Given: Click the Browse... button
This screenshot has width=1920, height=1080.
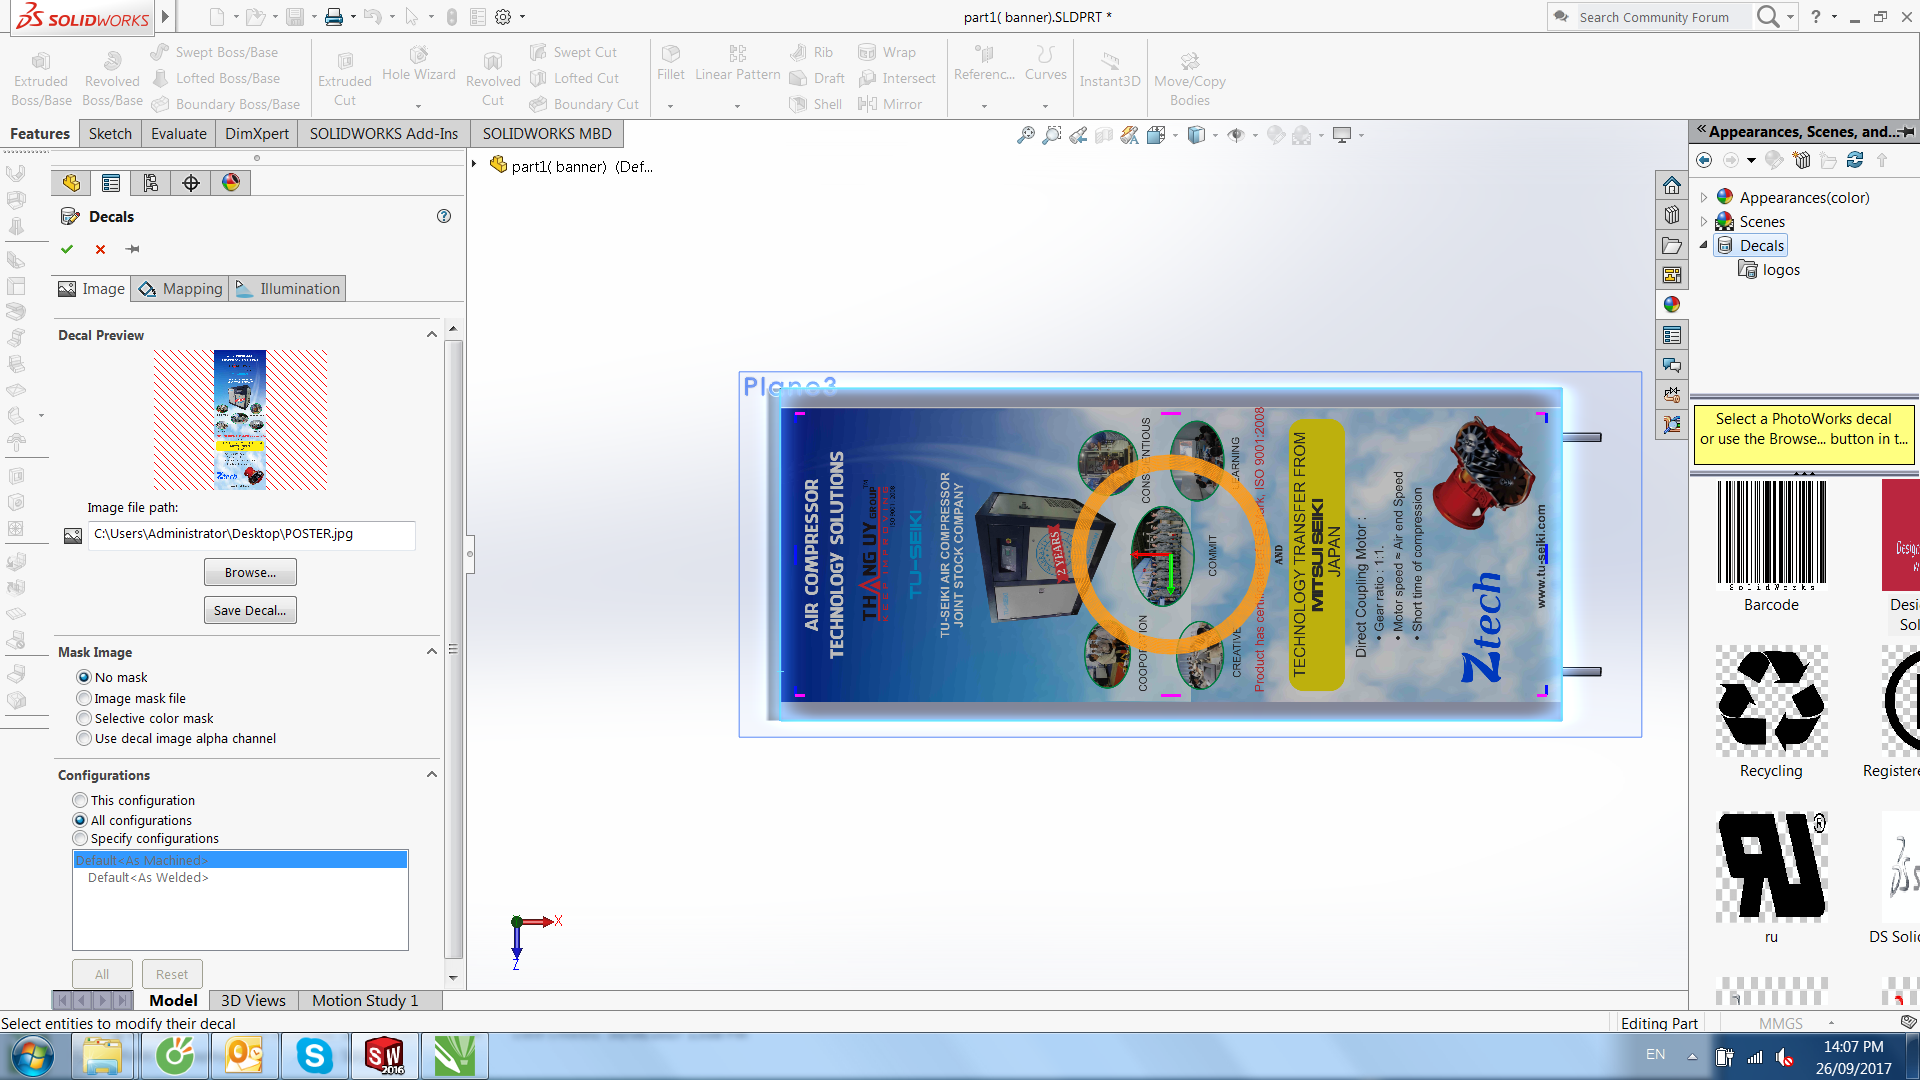Looking at the screenshot, I should (250, 572).
